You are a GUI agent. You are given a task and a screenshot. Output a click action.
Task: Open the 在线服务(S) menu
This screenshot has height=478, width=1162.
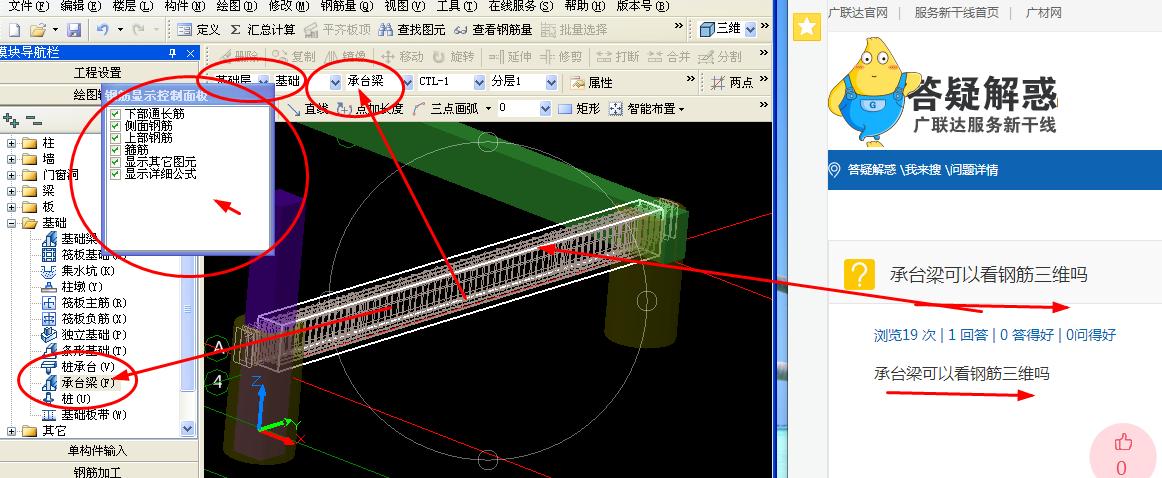(521, 7)
